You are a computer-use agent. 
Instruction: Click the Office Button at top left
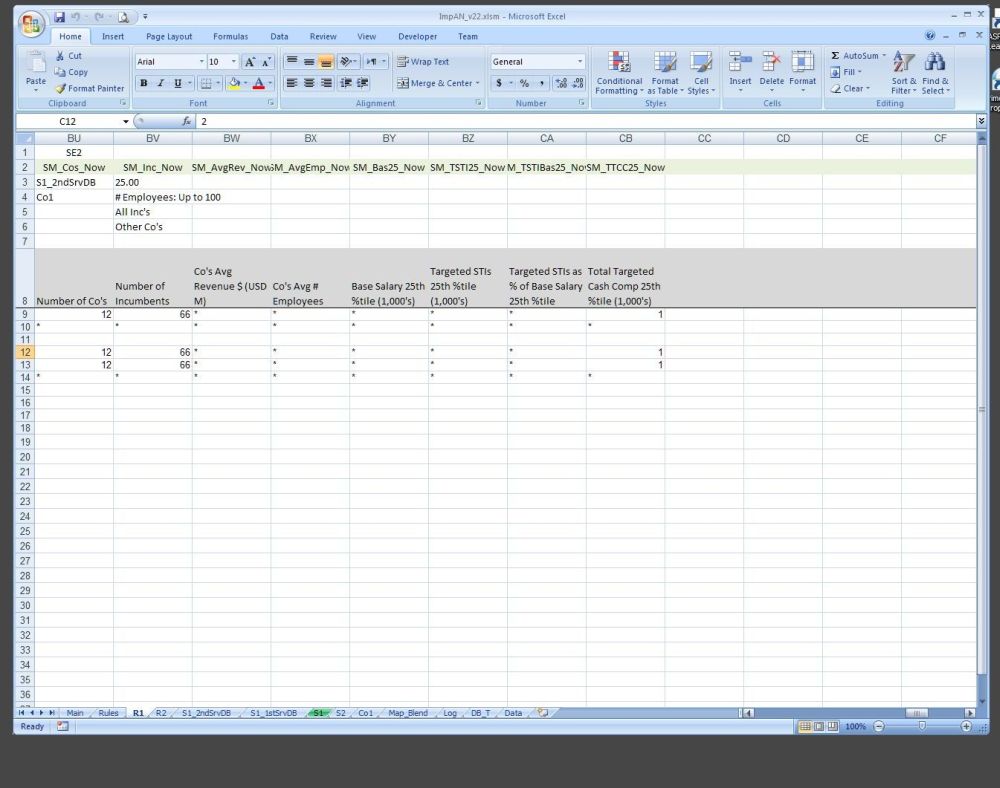click(31, 22)
